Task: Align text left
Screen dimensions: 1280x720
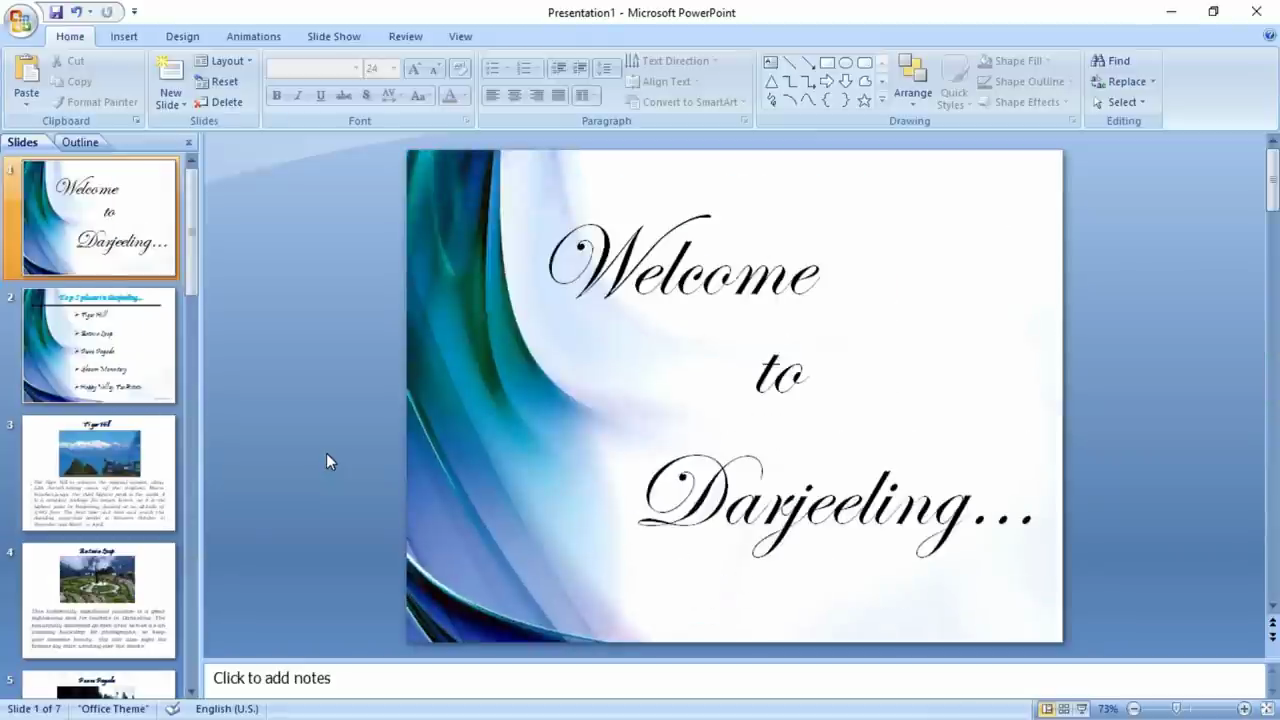Action: (492, 96)
